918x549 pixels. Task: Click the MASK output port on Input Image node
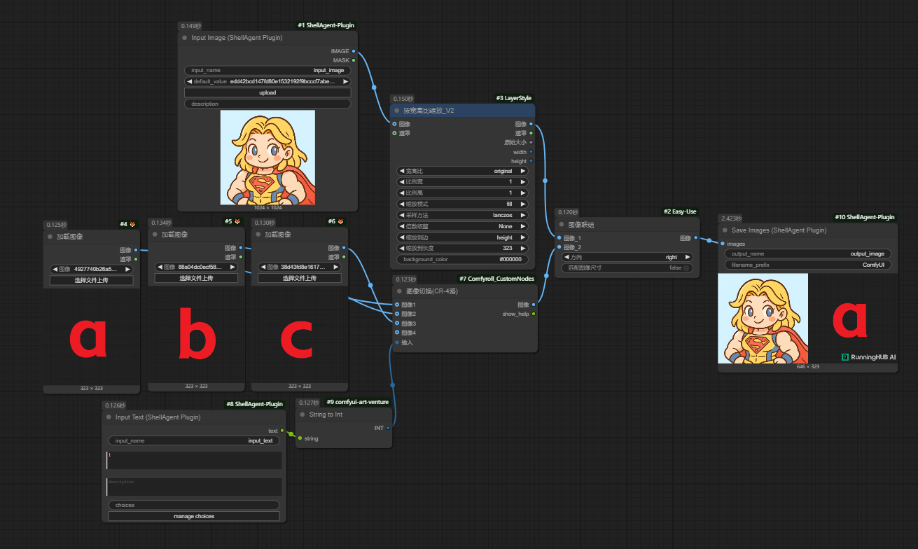pos(354,60)
